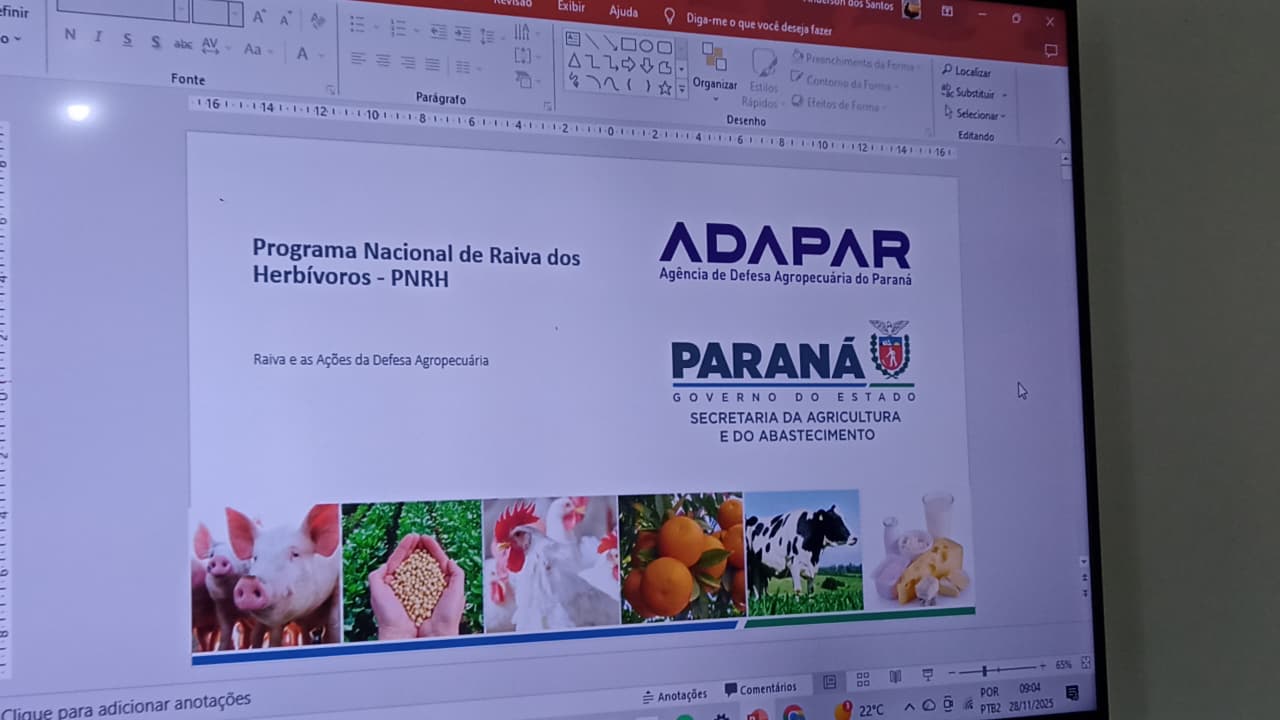Click the slide title 'Programa Nacional de Raiva'
The height and width of the screenshot is (720, 1280).
pyautogui.click(x=416, y=263)
